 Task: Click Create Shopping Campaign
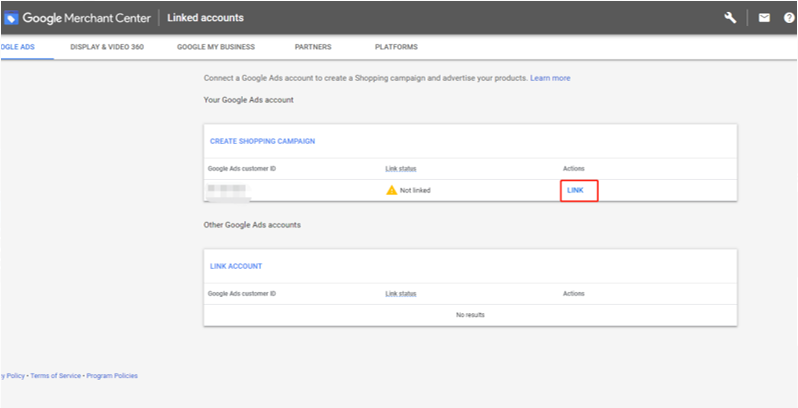tap(263, 141)
